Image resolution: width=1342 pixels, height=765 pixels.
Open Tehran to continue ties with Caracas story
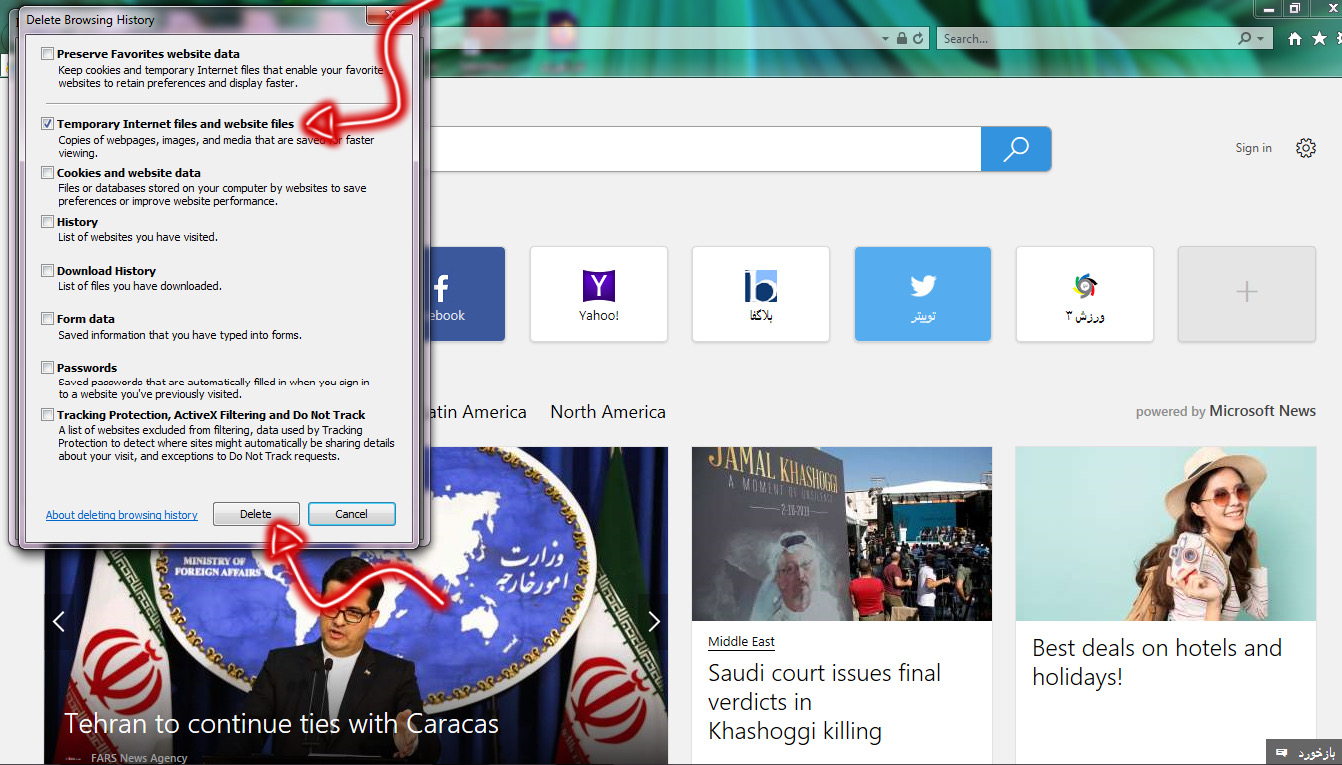[282, 723]
